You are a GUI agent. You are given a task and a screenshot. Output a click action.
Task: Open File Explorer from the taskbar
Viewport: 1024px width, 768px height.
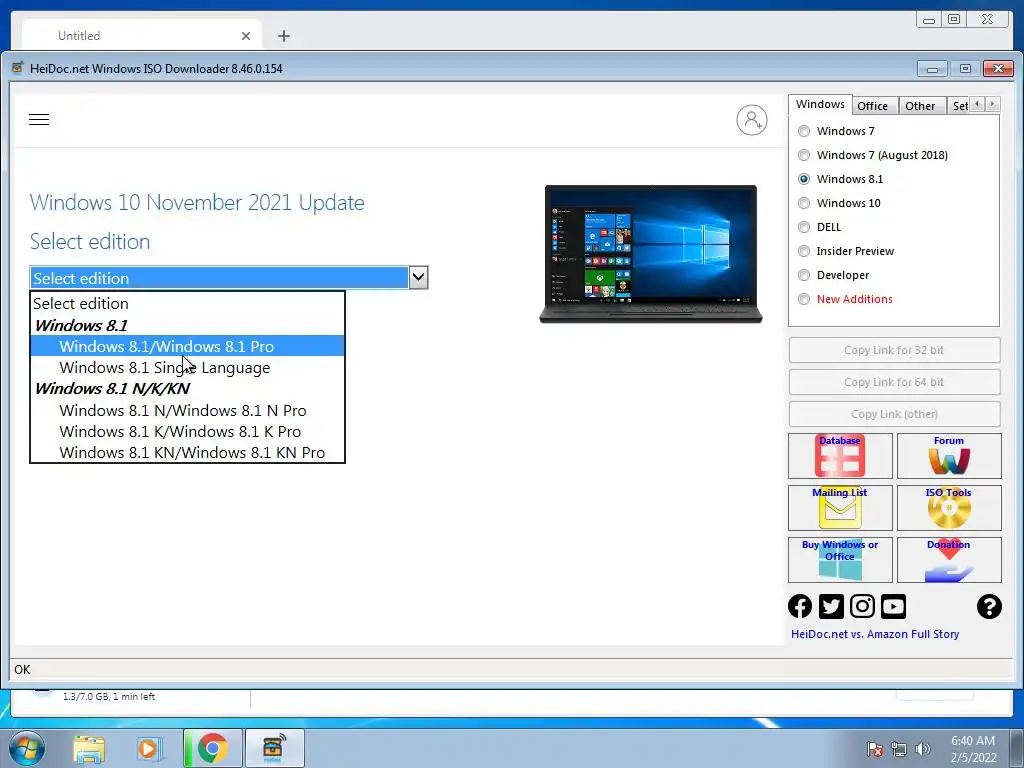(x=89, y=748)
